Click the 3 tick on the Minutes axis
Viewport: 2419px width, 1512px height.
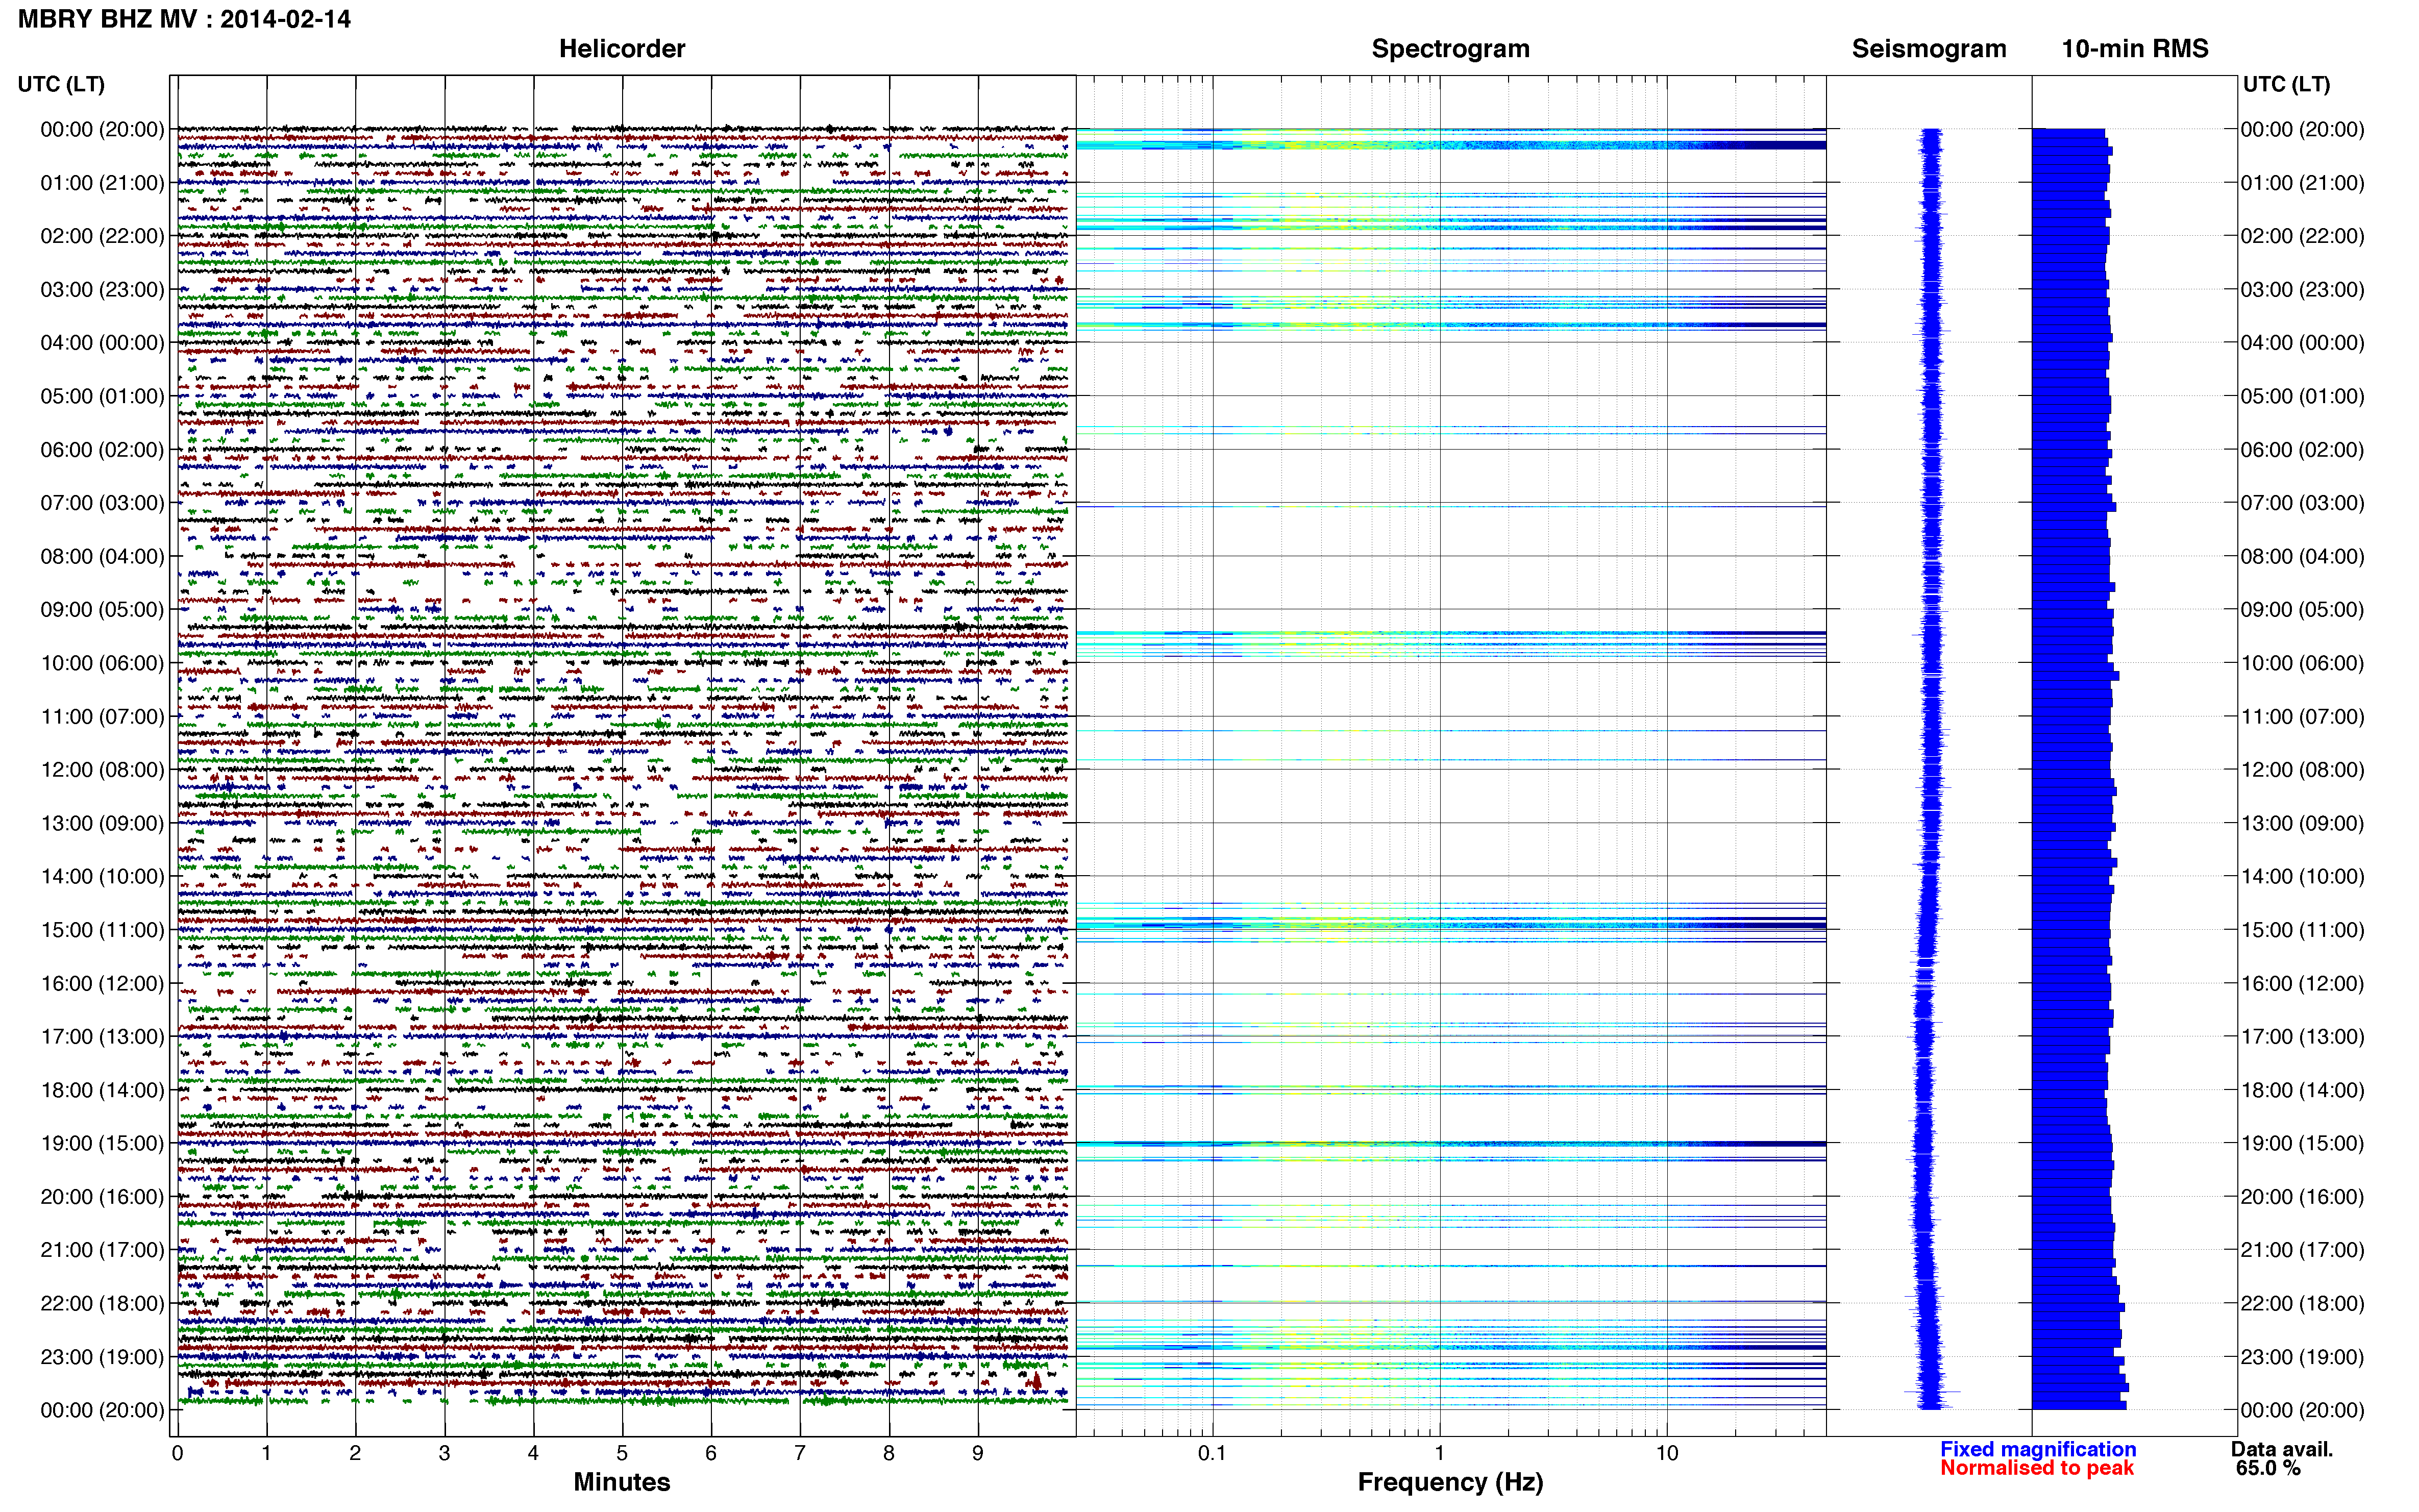click(x=444, y=1453)
